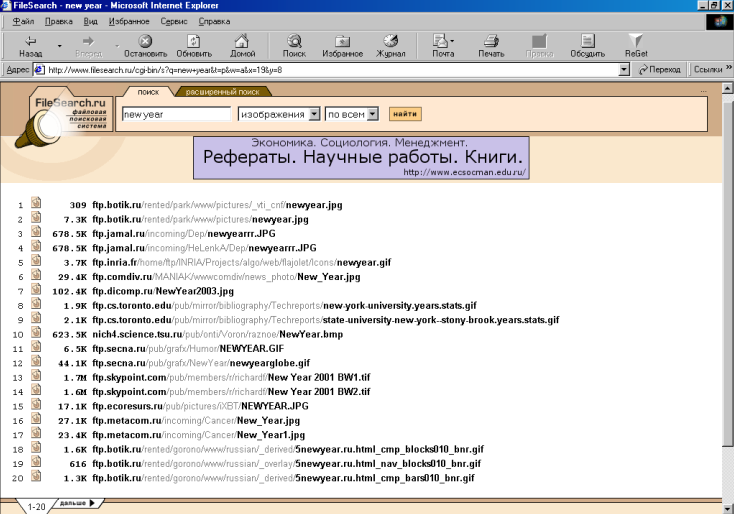Click file icon for result 3 newyearrr.JPG

coord(36,231)
